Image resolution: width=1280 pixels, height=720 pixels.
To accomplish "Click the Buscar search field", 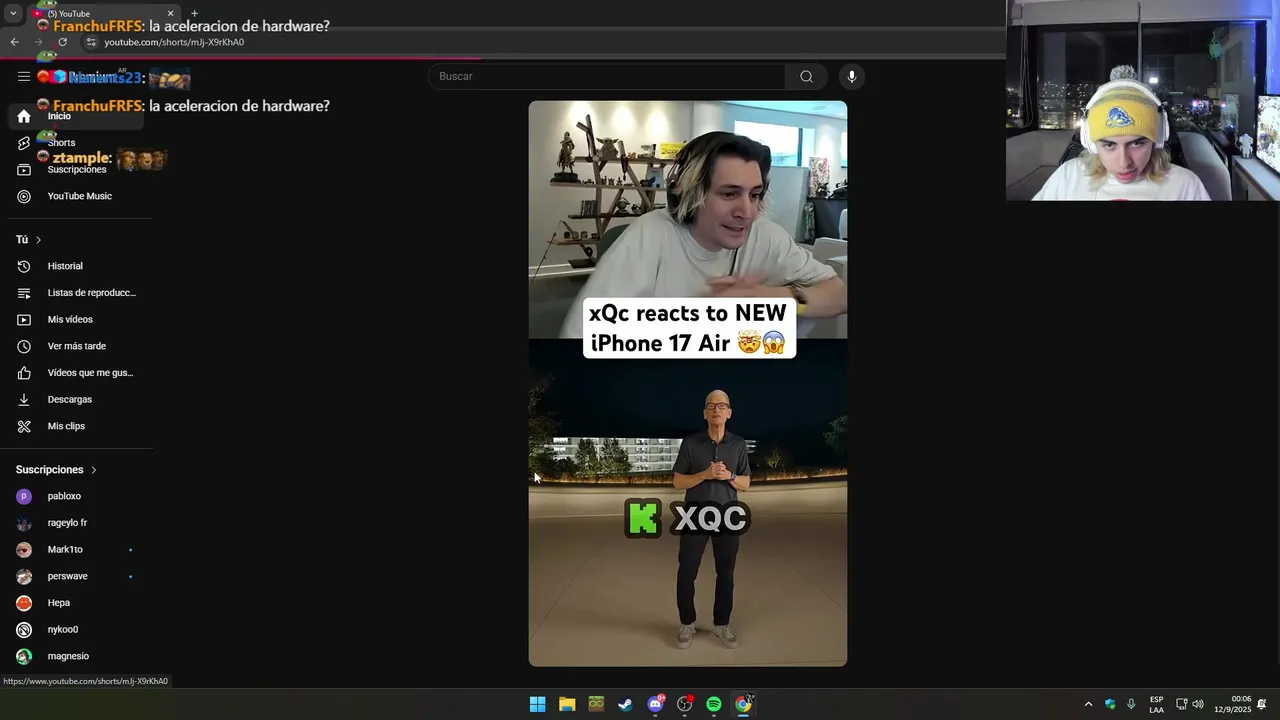I will click(x=608, y=77).
